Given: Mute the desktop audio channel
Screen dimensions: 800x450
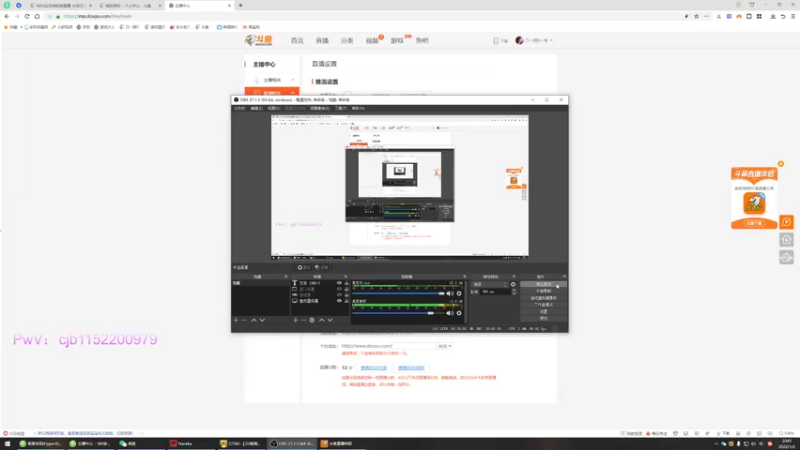Looking at the screenshot, I should pos(449,313).
